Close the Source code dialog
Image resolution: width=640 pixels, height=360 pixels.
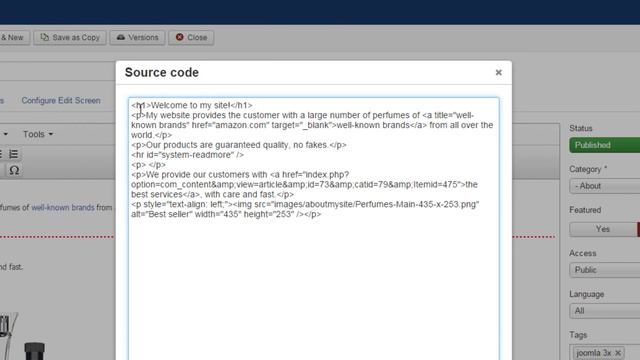(498, 73)
